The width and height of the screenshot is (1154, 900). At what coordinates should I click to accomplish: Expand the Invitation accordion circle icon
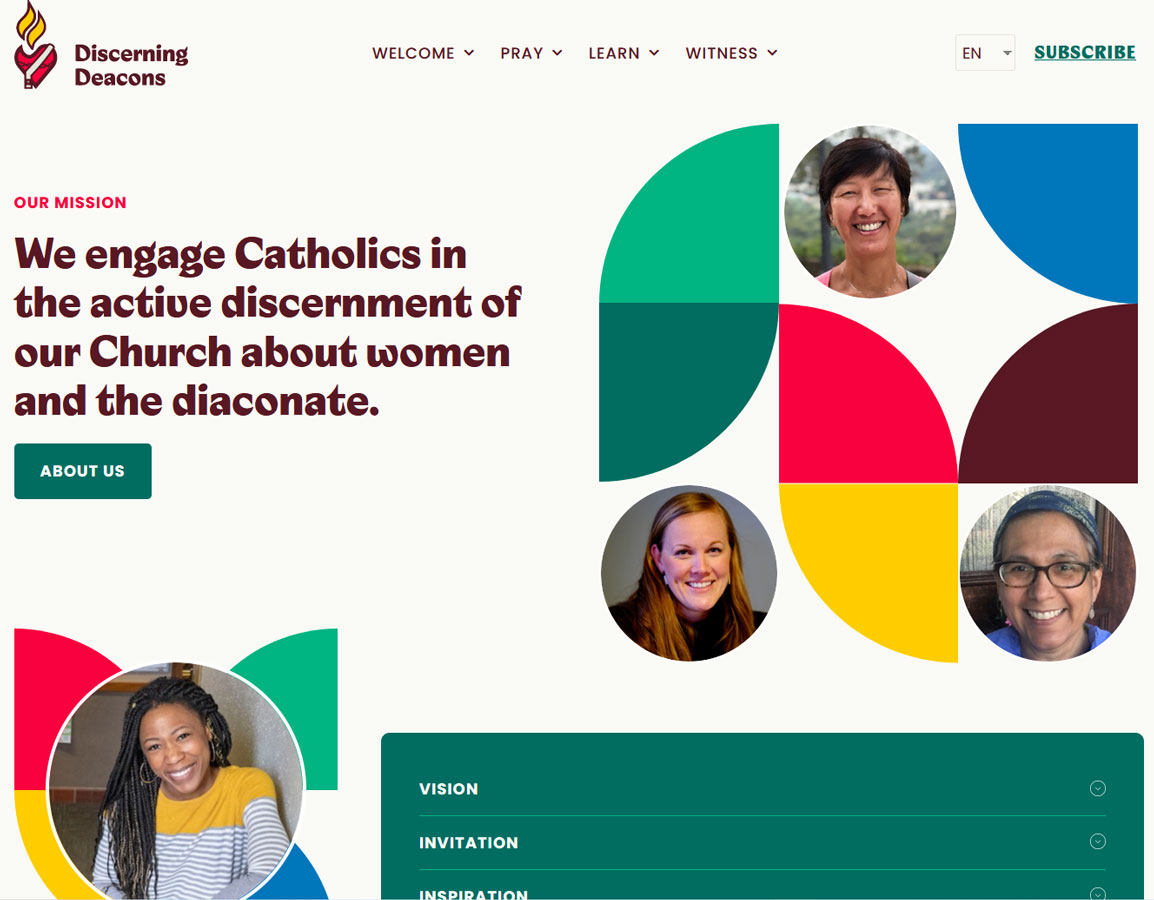pos(1097,841)
